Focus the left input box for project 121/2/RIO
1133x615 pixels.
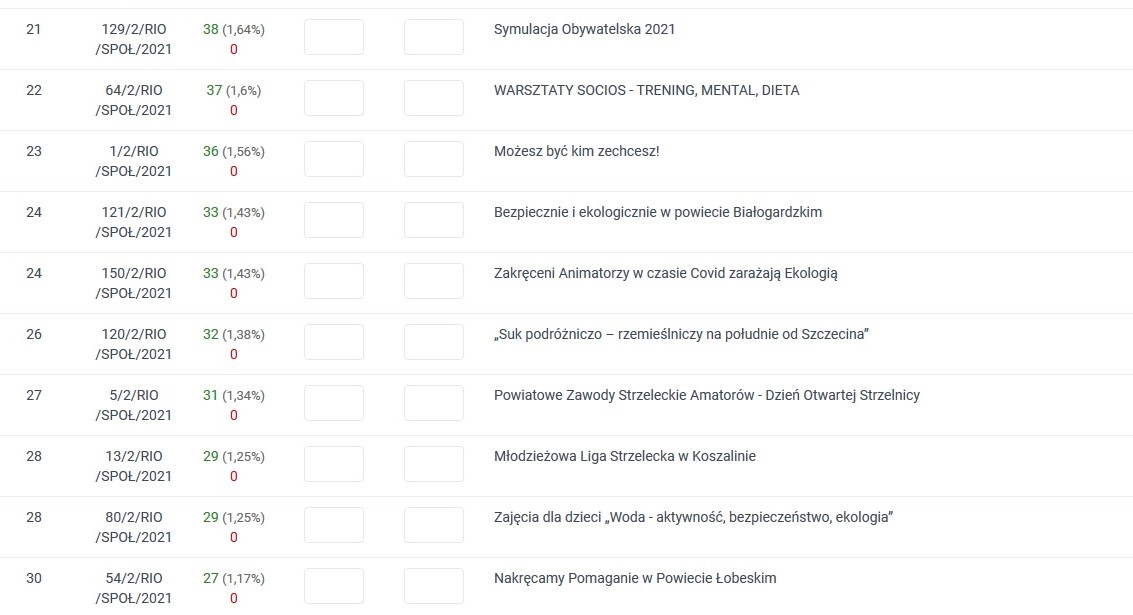(334, 220)
